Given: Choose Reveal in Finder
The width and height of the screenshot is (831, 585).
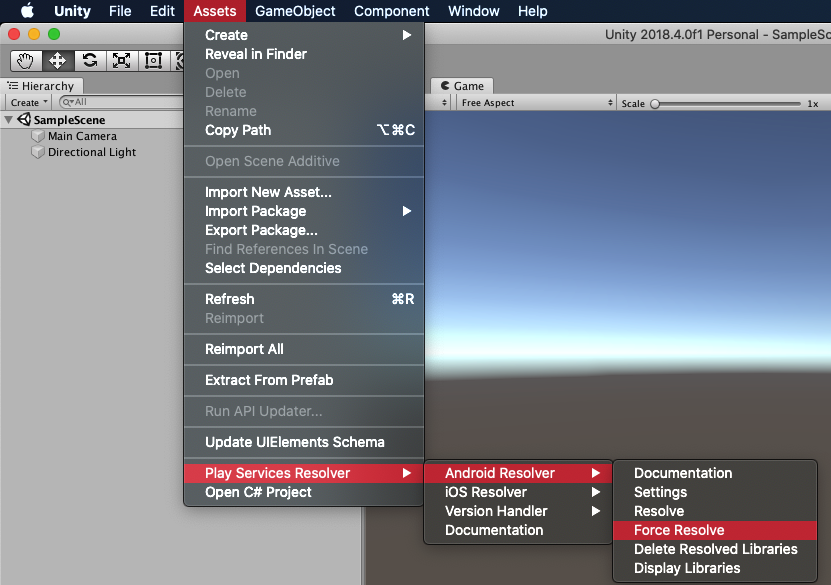Looking at the screenshot, I should [304, 54].
